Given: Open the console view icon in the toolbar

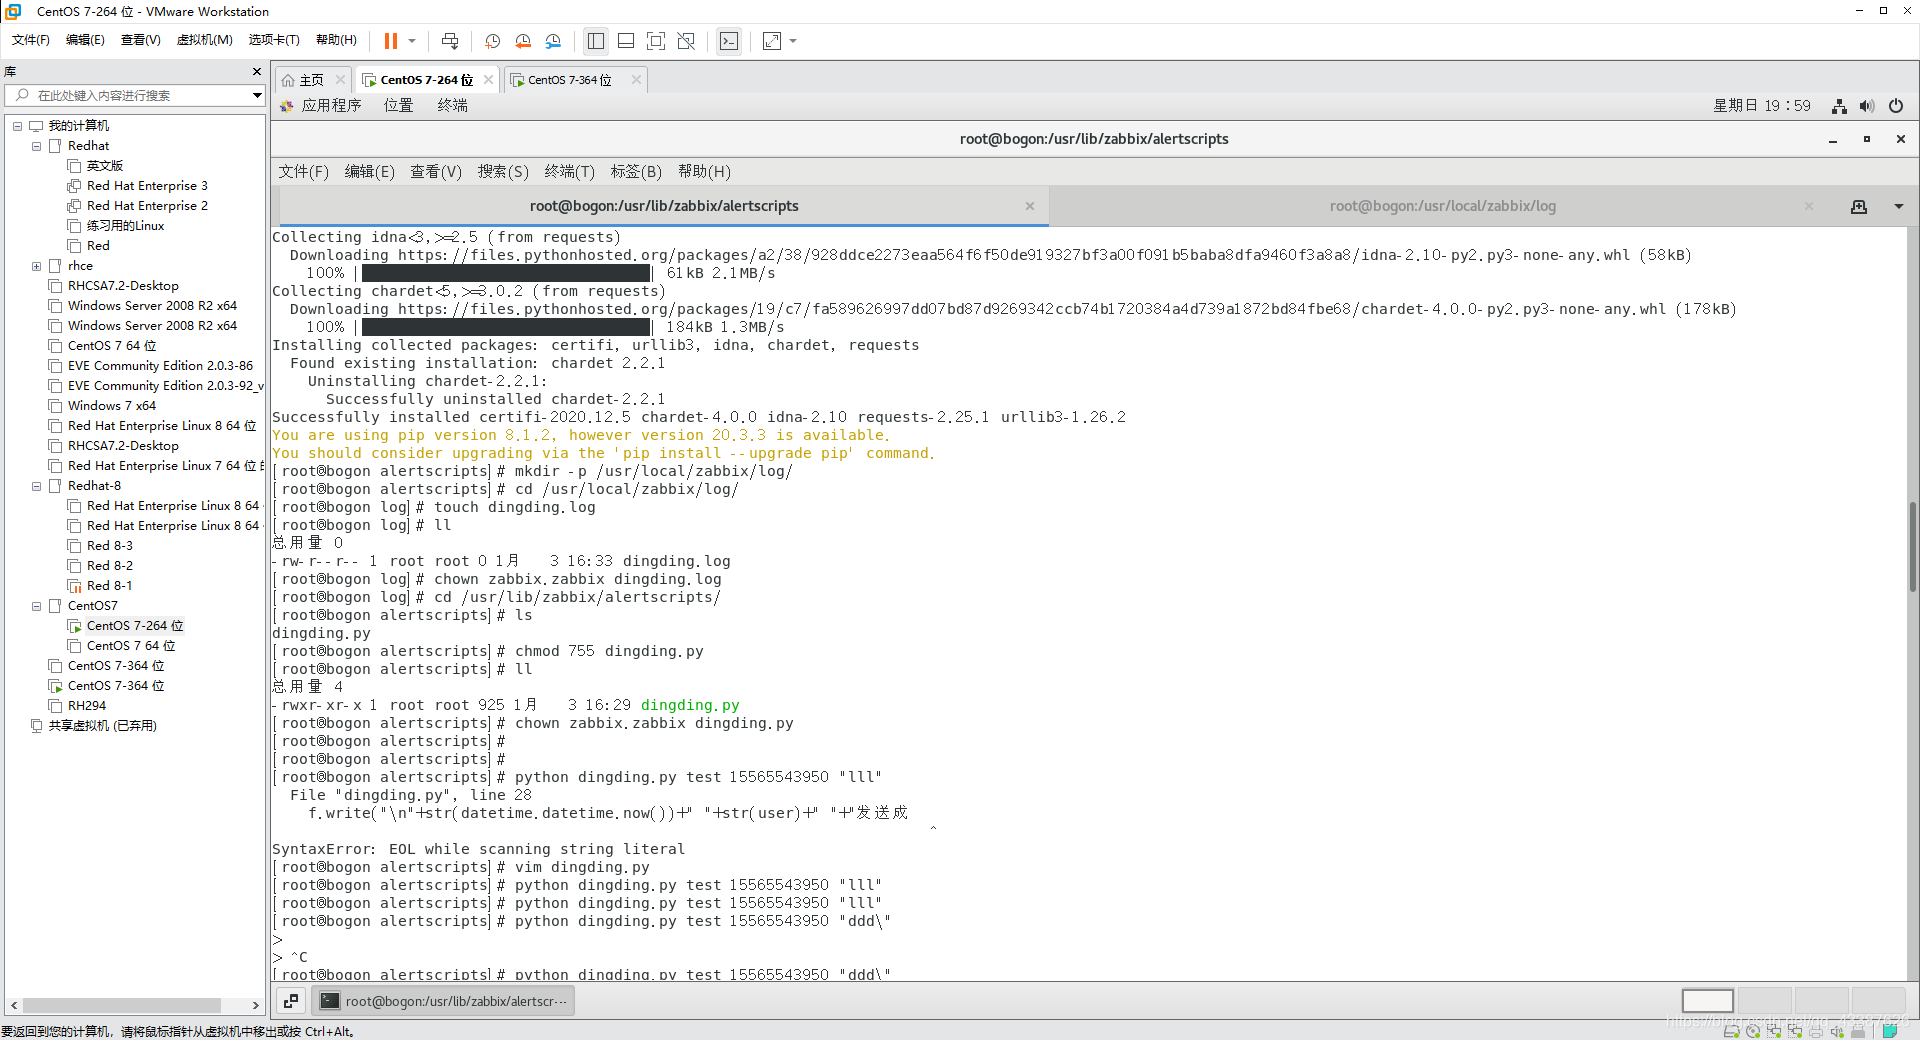Looking at the screenshot, I should pyautogui.click(x=729, y=41).
